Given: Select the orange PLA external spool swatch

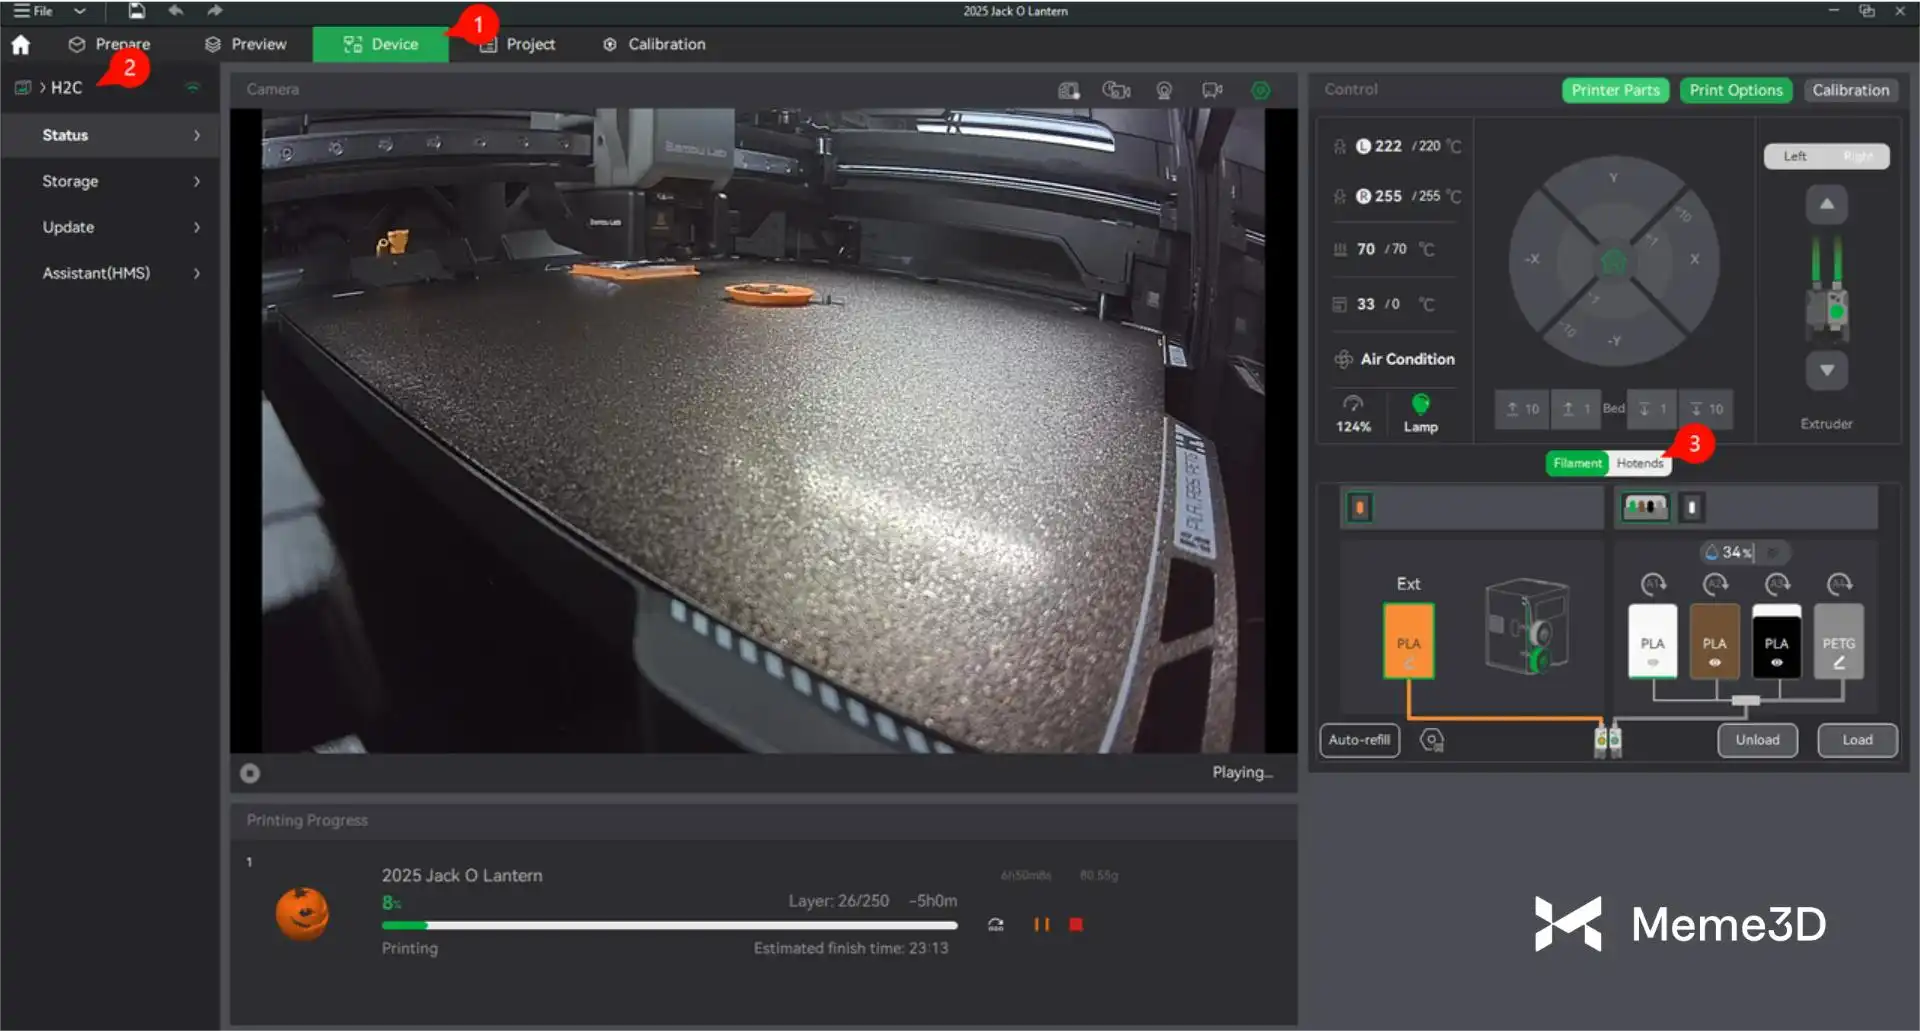Looking at the screenshot, I should tap(1408, 641).
